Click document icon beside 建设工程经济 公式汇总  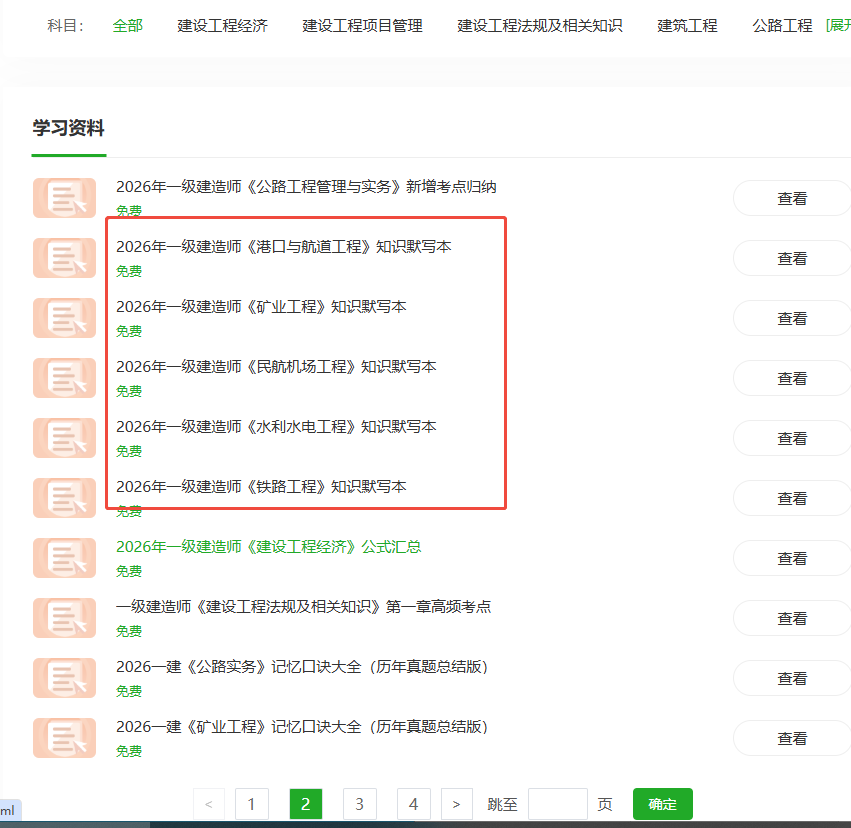click(x=64, y=558)
